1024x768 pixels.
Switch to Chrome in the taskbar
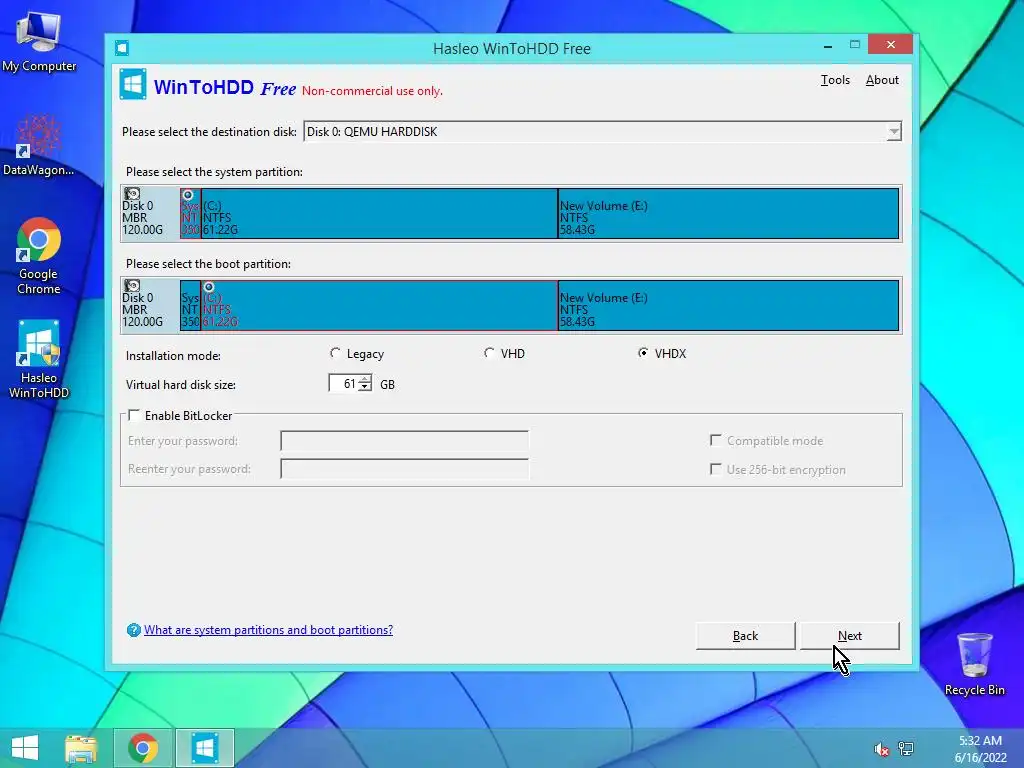tap(143, 748)
